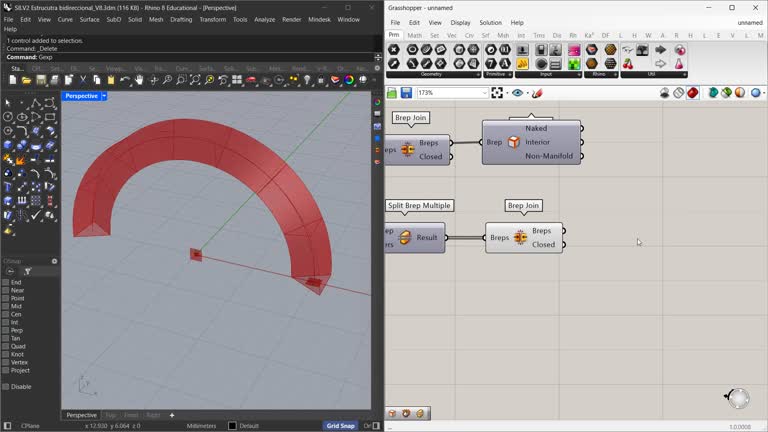Viewport: 768px width, 432px height.
Task: Open the 173% zoom level dropdown
Action: coord(484,93)
